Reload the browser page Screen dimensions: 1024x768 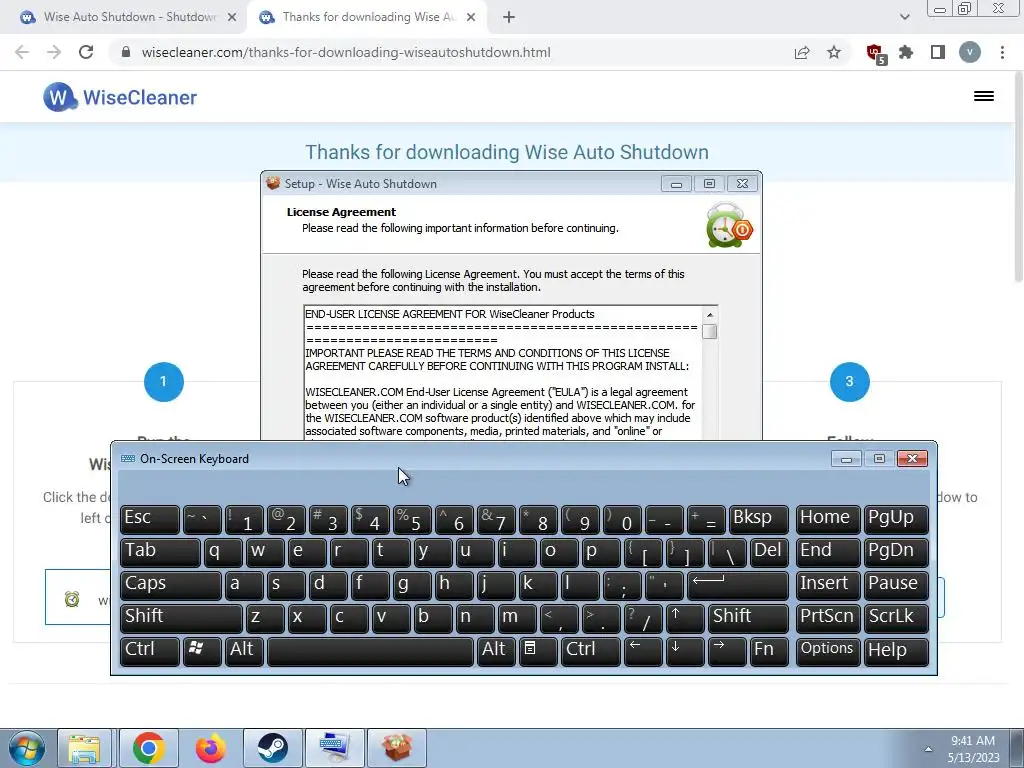click(86, 52)
